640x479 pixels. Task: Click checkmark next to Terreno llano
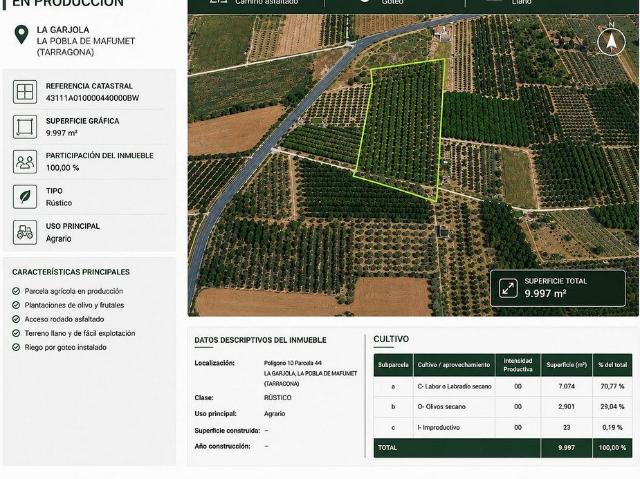[16, 333]
